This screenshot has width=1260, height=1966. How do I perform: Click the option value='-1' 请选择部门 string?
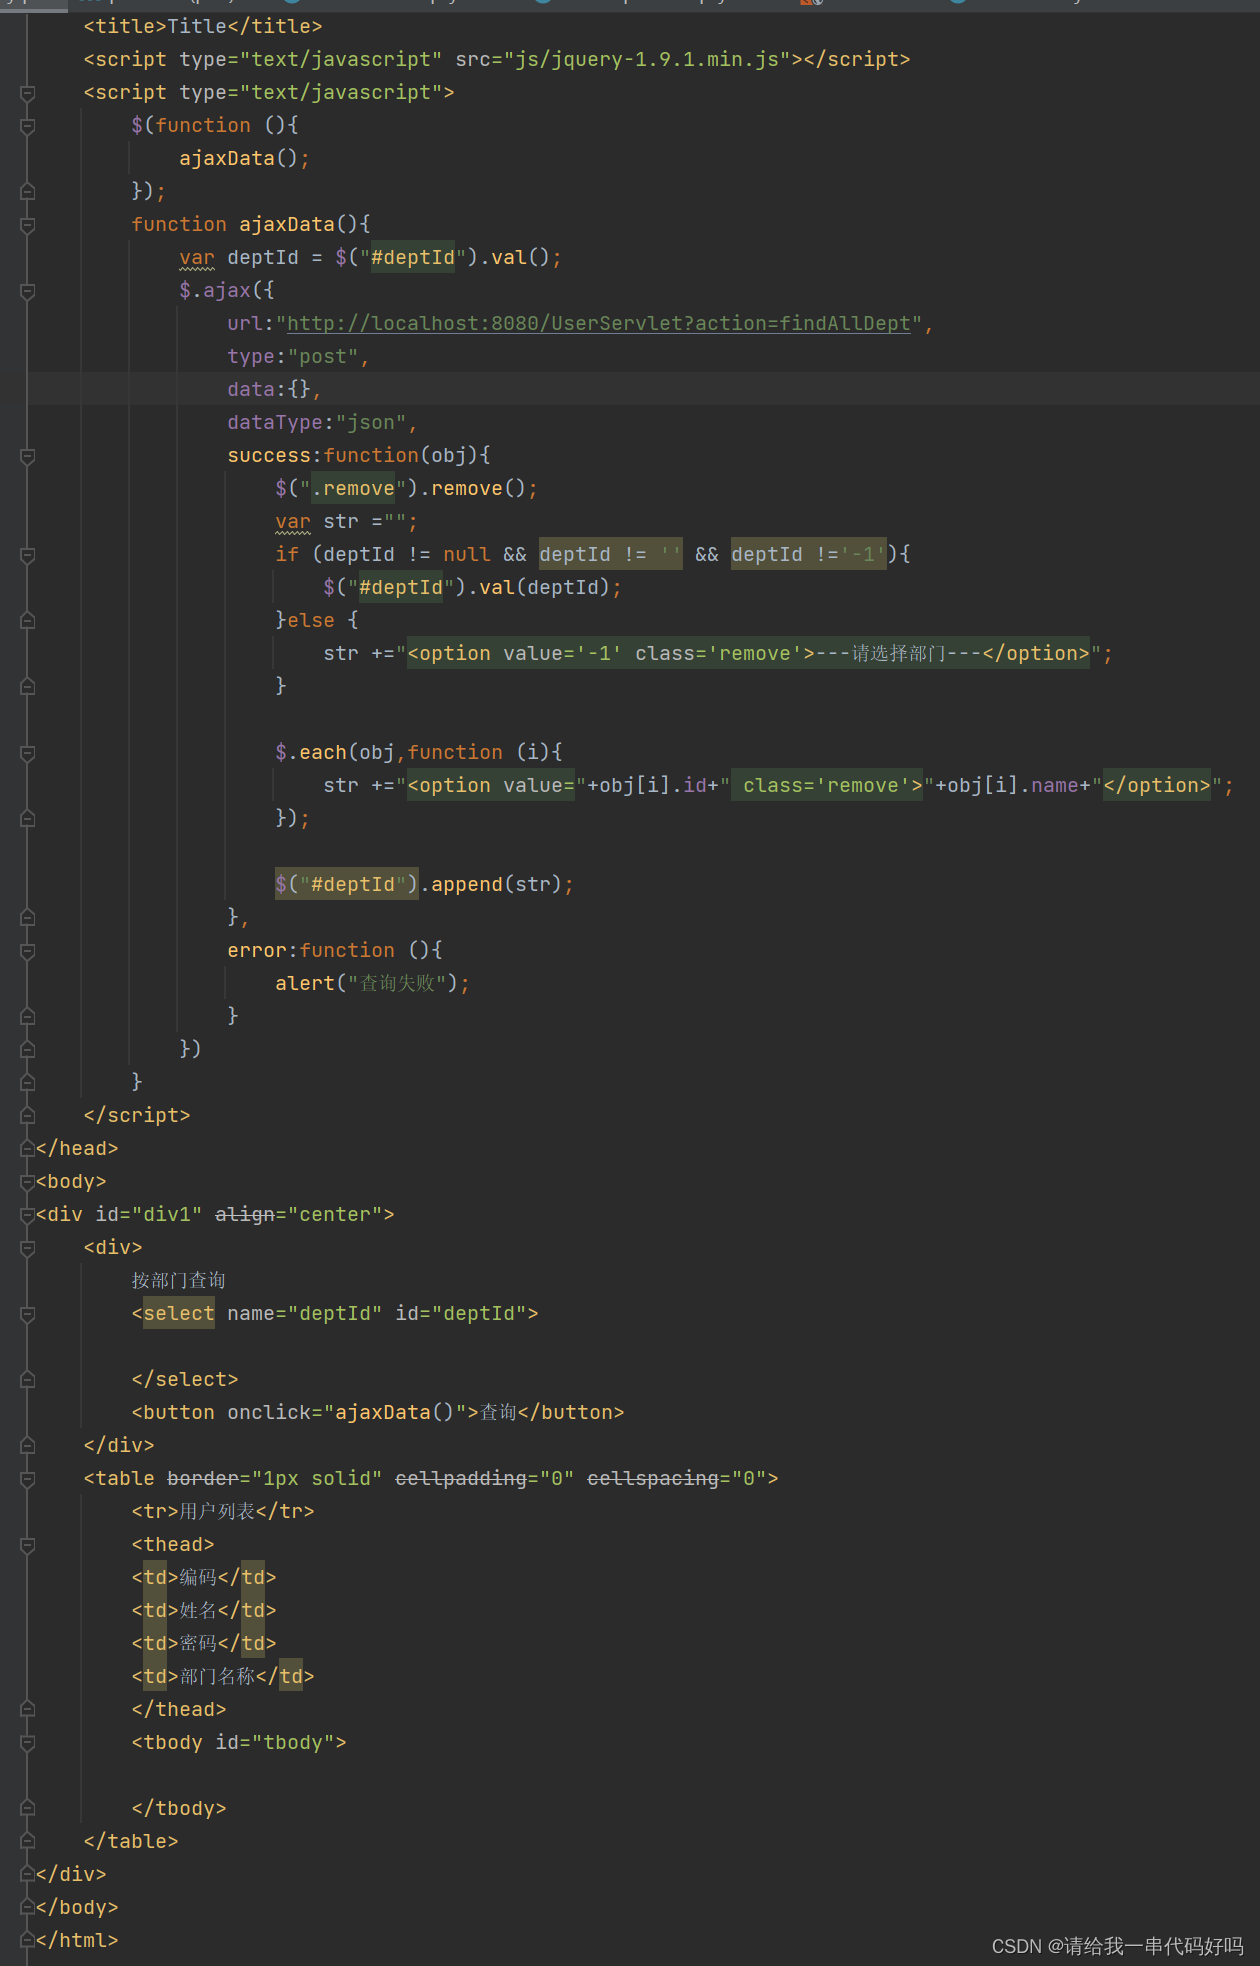[749, 654]
